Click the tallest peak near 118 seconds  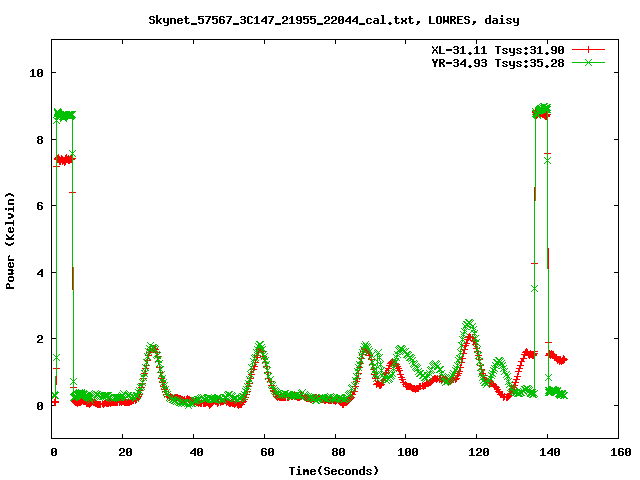(x=469, y=324)
